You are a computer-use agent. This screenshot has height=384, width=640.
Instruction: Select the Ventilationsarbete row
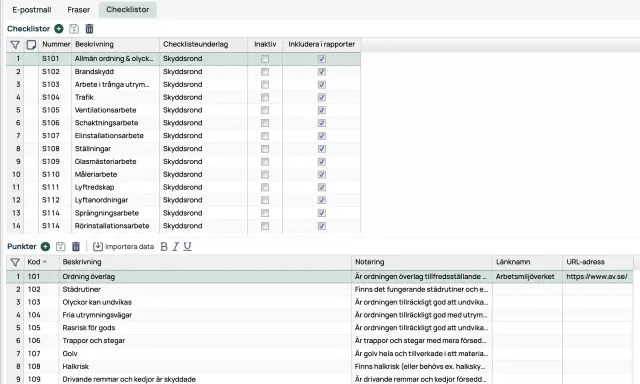click(183, 110)
